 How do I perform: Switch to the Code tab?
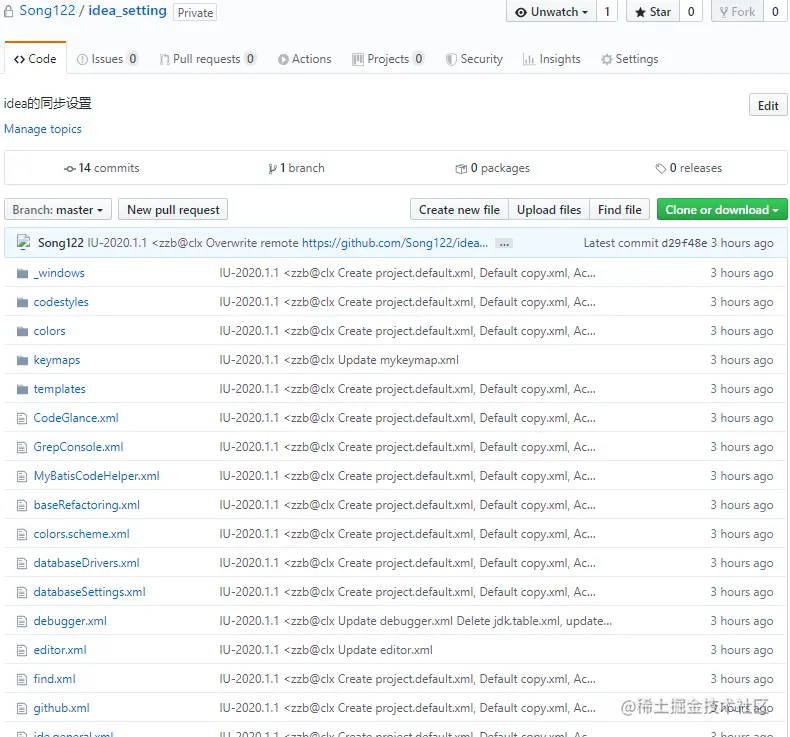point(35,59)
